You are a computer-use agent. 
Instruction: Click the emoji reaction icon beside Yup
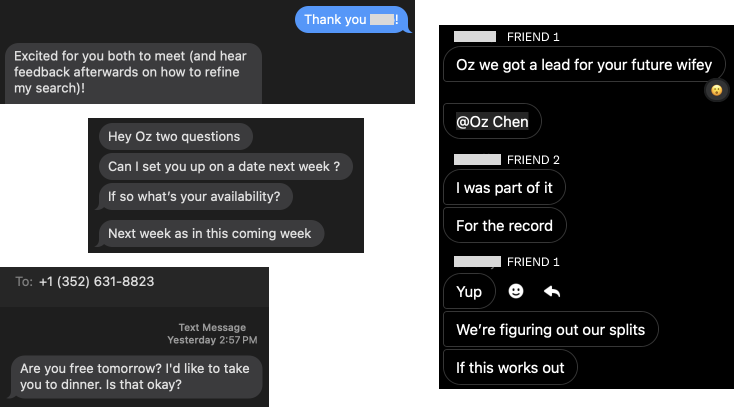pyautogui.click(x=516, y=292)
